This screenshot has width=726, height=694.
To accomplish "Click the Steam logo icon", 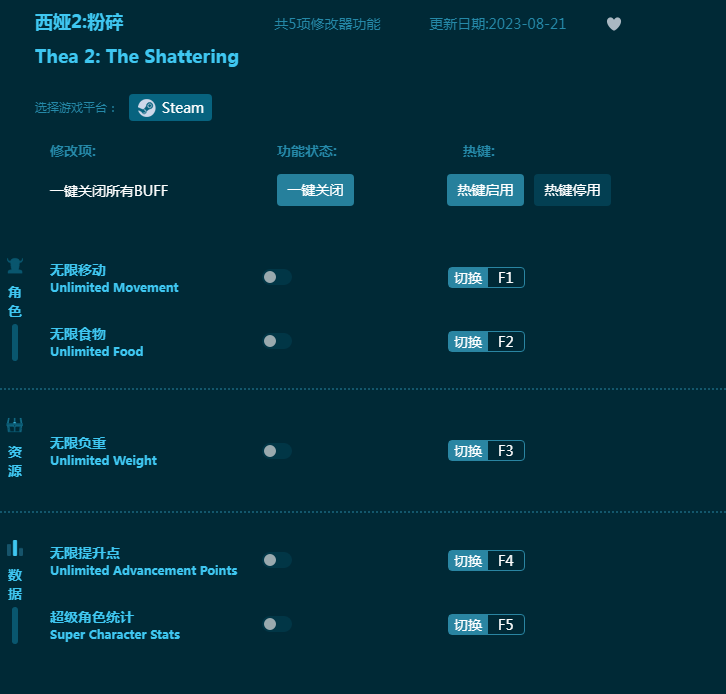I will pyautogui.click(x=146, y=108).
